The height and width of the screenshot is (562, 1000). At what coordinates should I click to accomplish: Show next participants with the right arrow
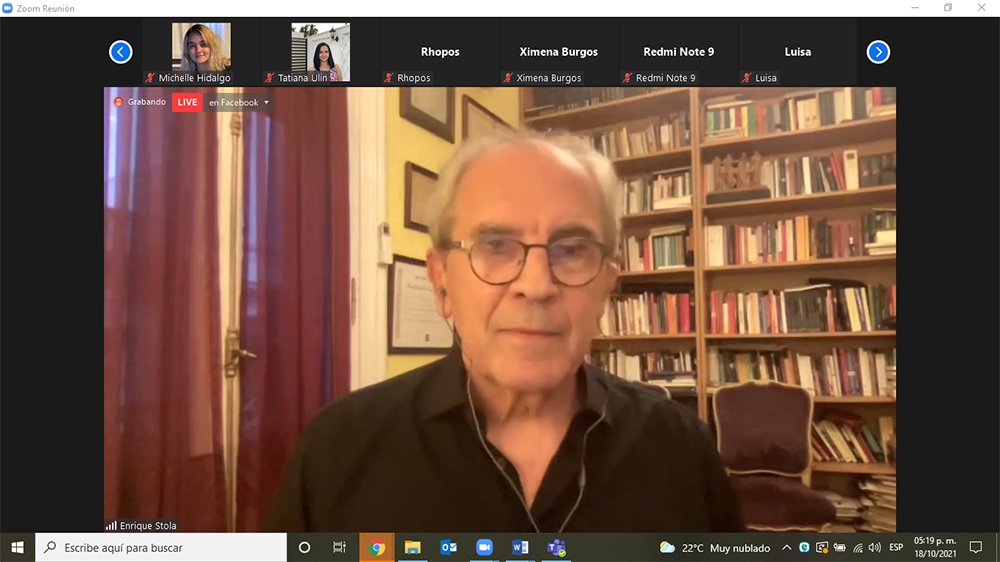point(878,52)
